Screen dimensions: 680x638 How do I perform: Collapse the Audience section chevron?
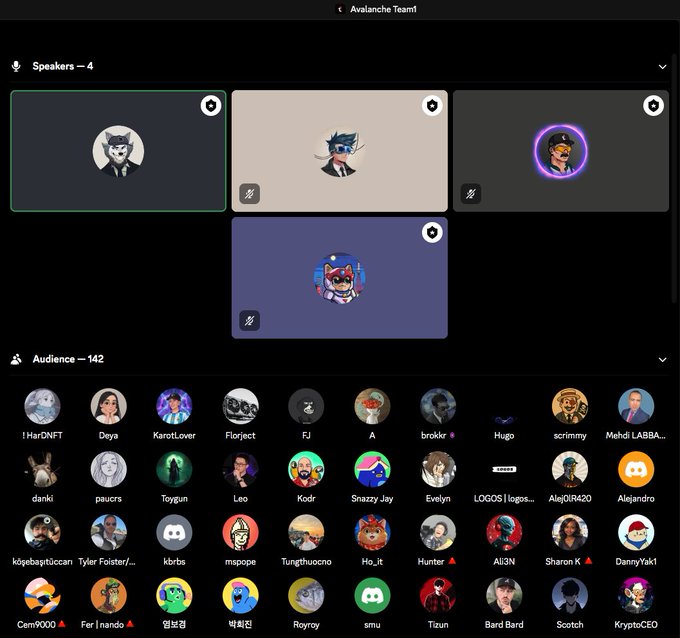point(662,360)
